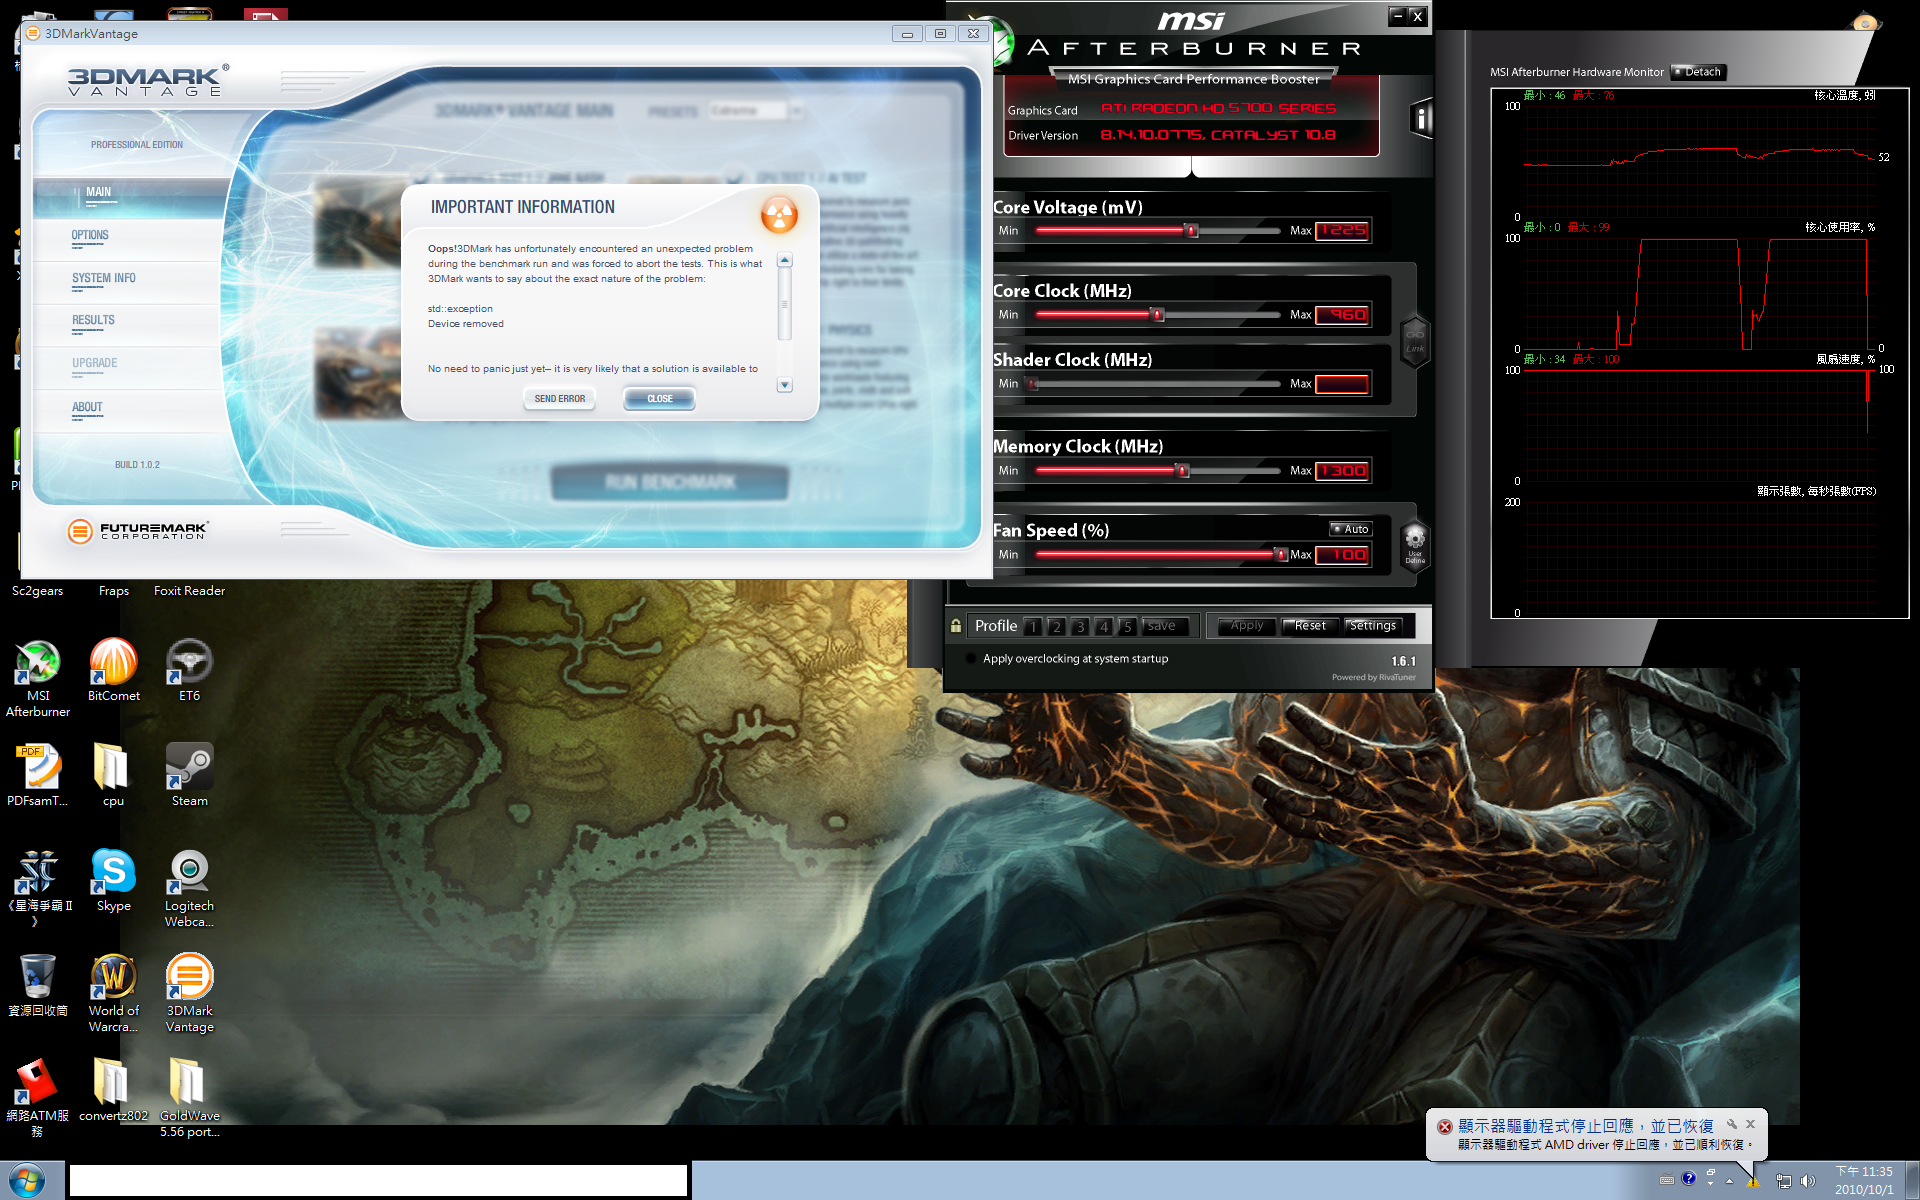
Task: Click the yellow warning tray icon
Action: click(1753, 1181)
